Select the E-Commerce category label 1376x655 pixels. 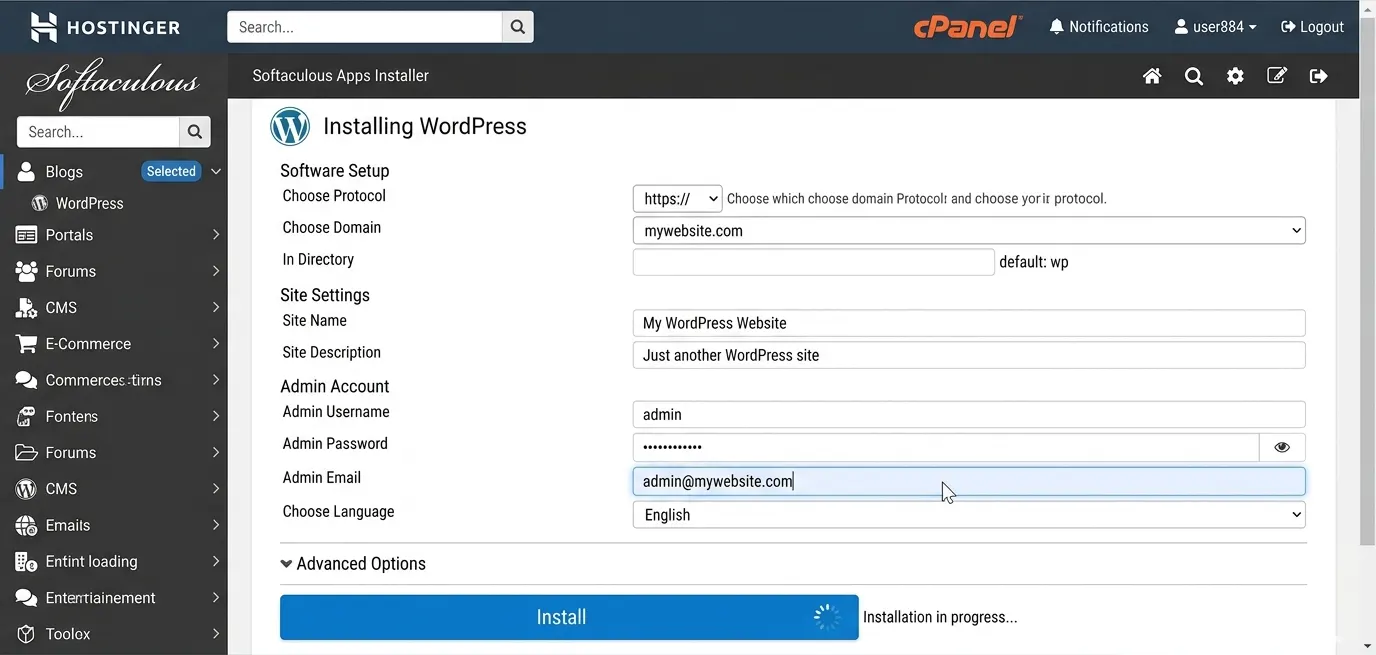click(x=88, y=344)
